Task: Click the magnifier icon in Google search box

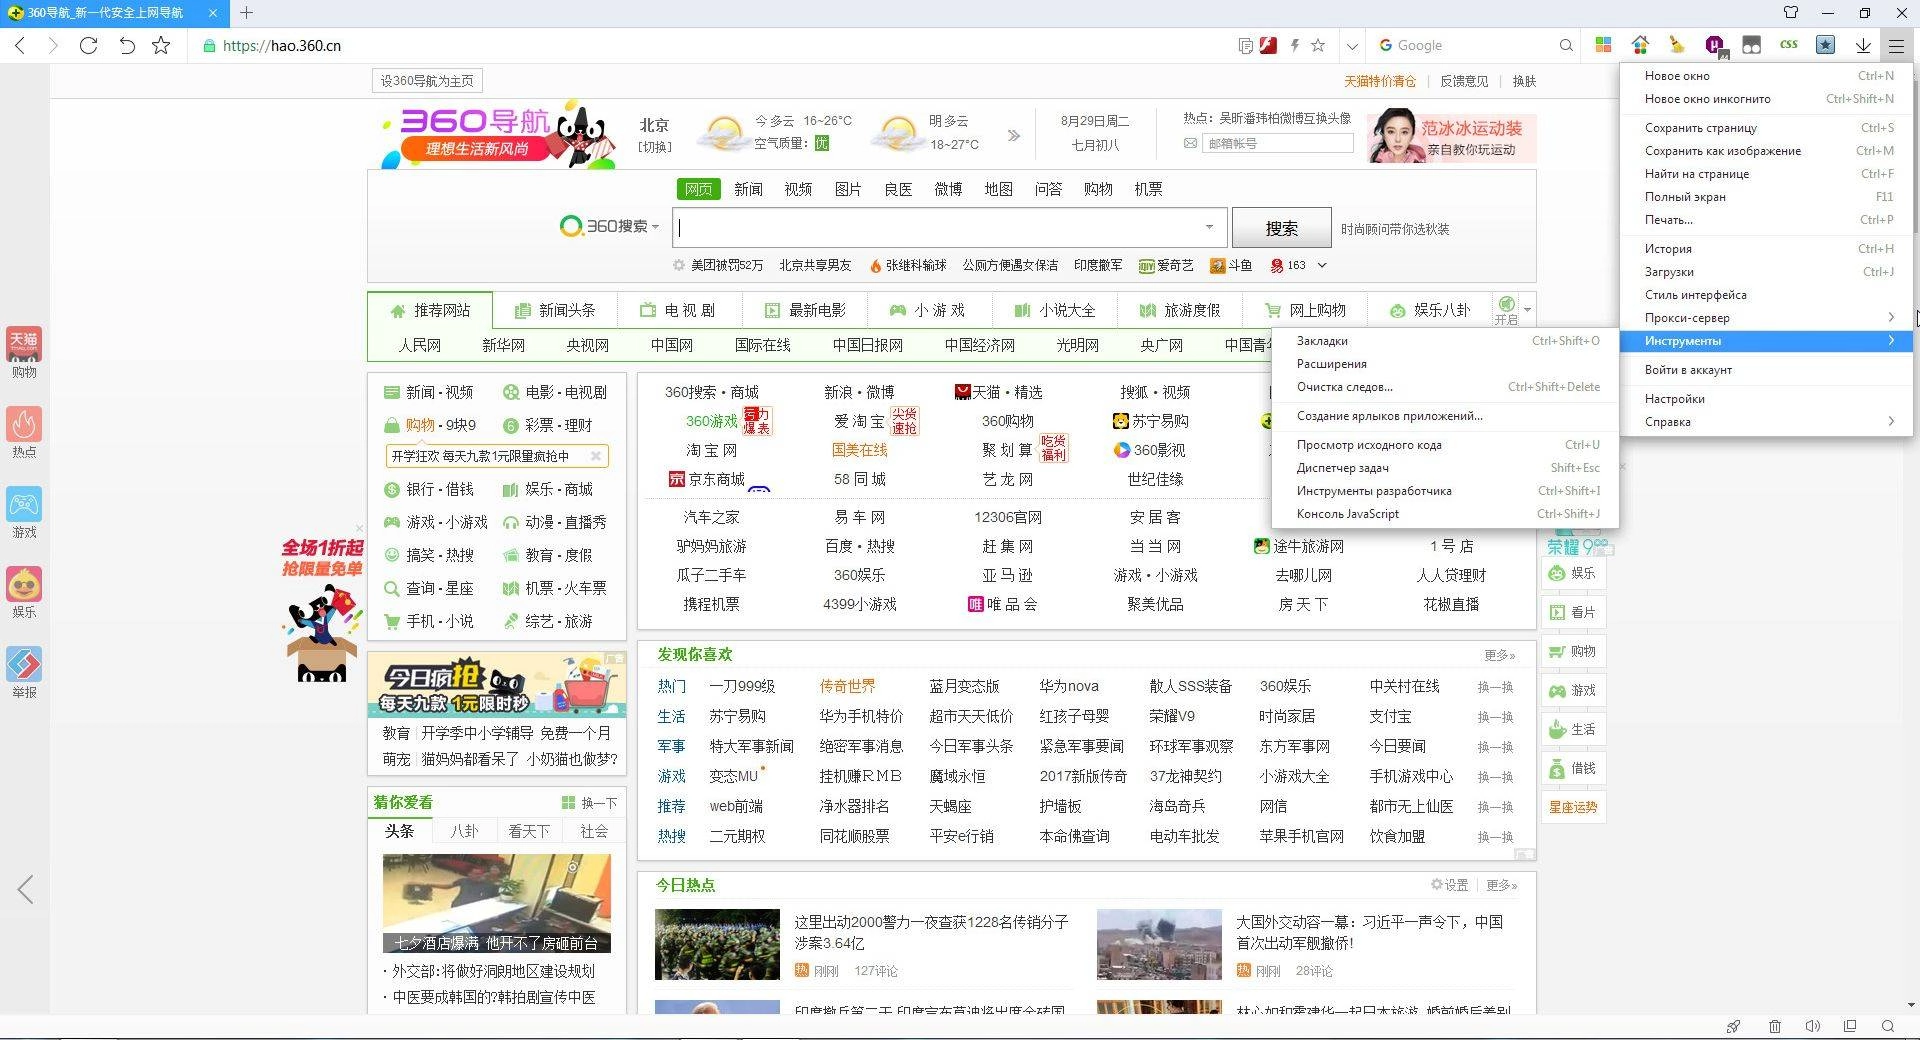Action: (x=1566, y=45)
